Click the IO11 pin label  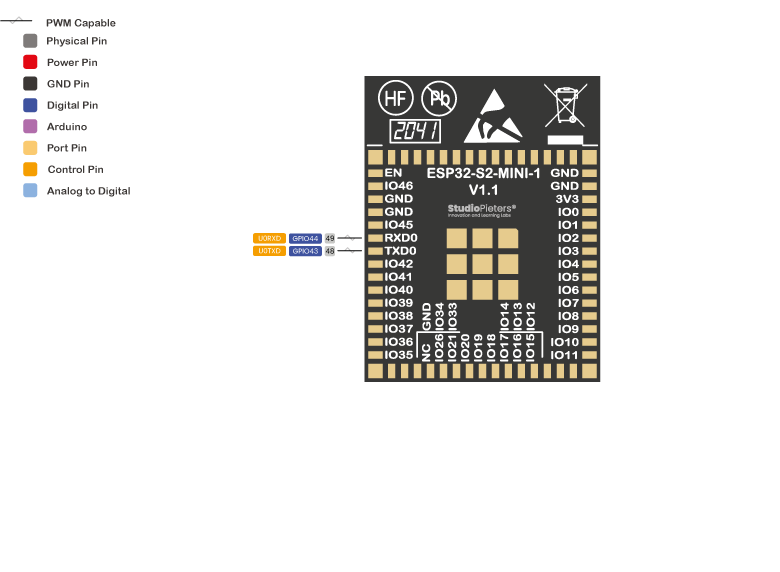tap(565, 355)
